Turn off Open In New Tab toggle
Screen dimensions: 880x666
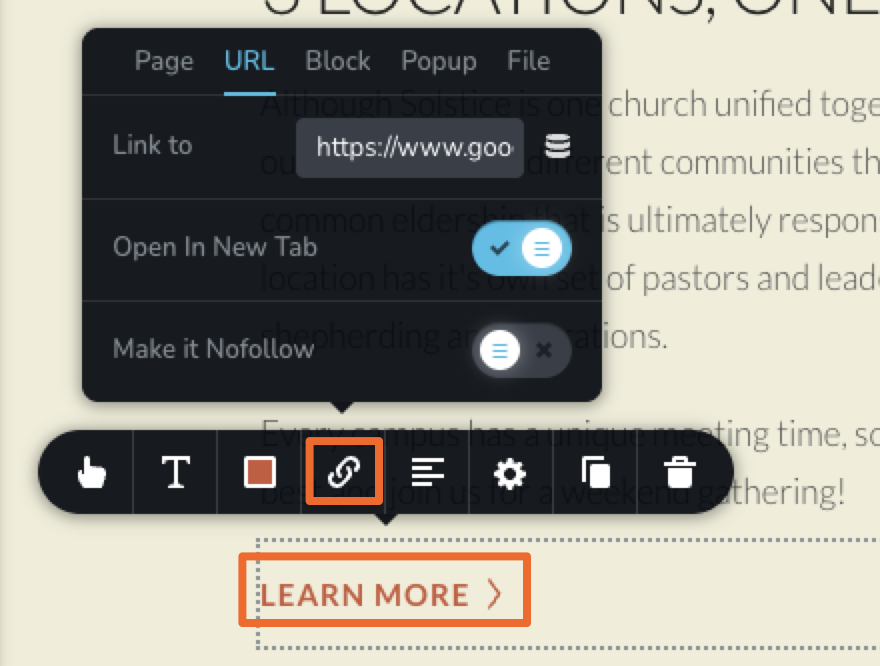pos(521,247)
